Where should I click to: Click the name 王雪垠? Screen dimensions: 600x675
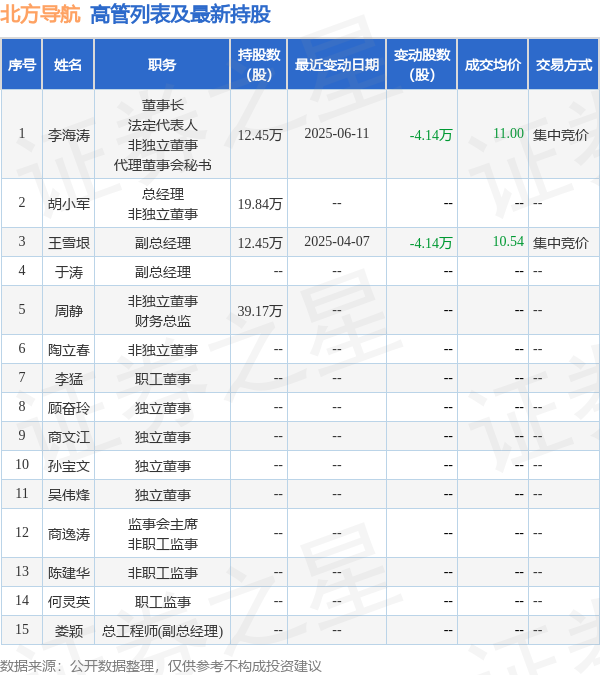tap(69, 243)
